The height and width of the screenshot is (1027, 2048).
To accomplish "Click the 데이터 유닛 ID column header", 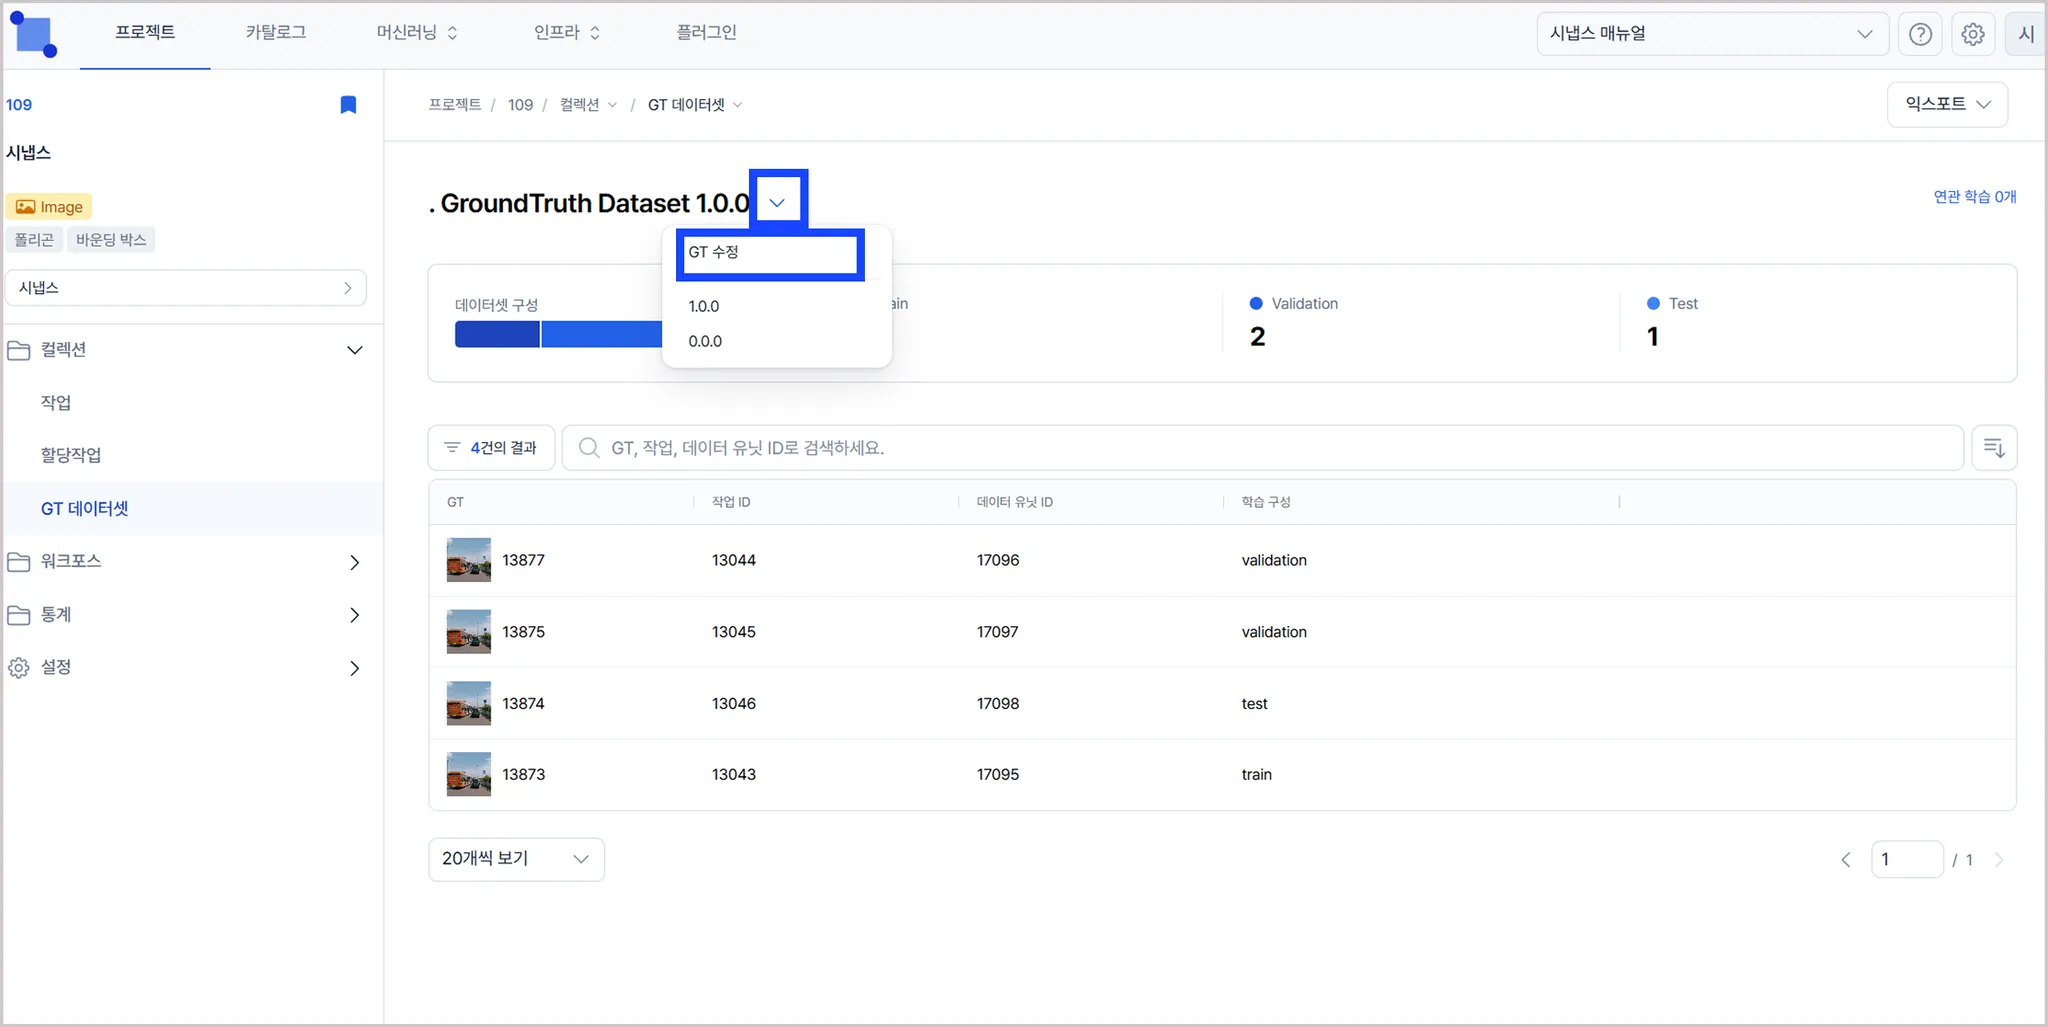I will [1015, 502].
